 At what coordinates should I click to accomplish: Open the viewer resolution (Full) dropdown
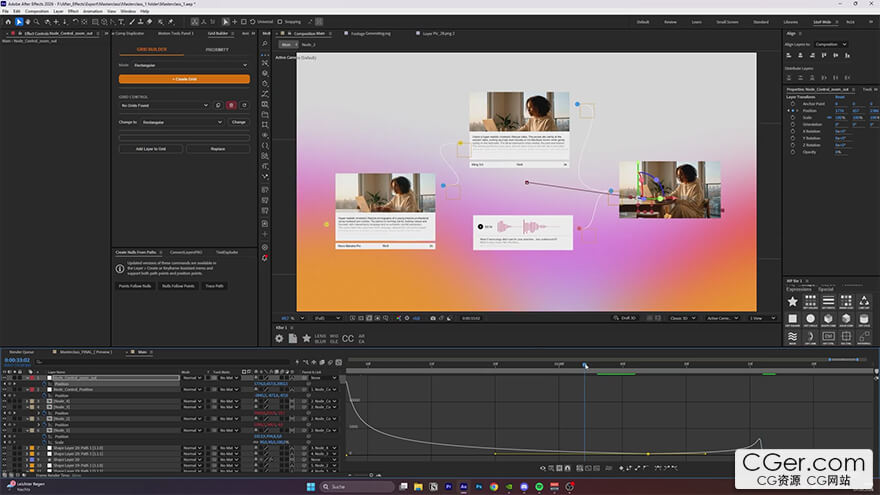pyautogui.click(x=327, y=318)
